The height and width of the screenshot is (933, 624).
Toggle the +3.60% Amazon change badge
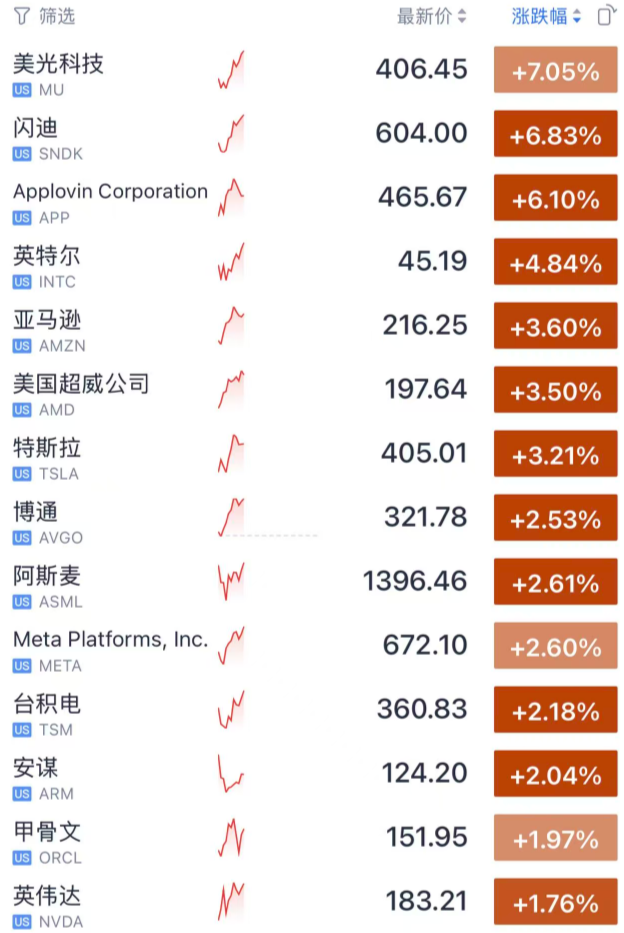pos(555,327)
